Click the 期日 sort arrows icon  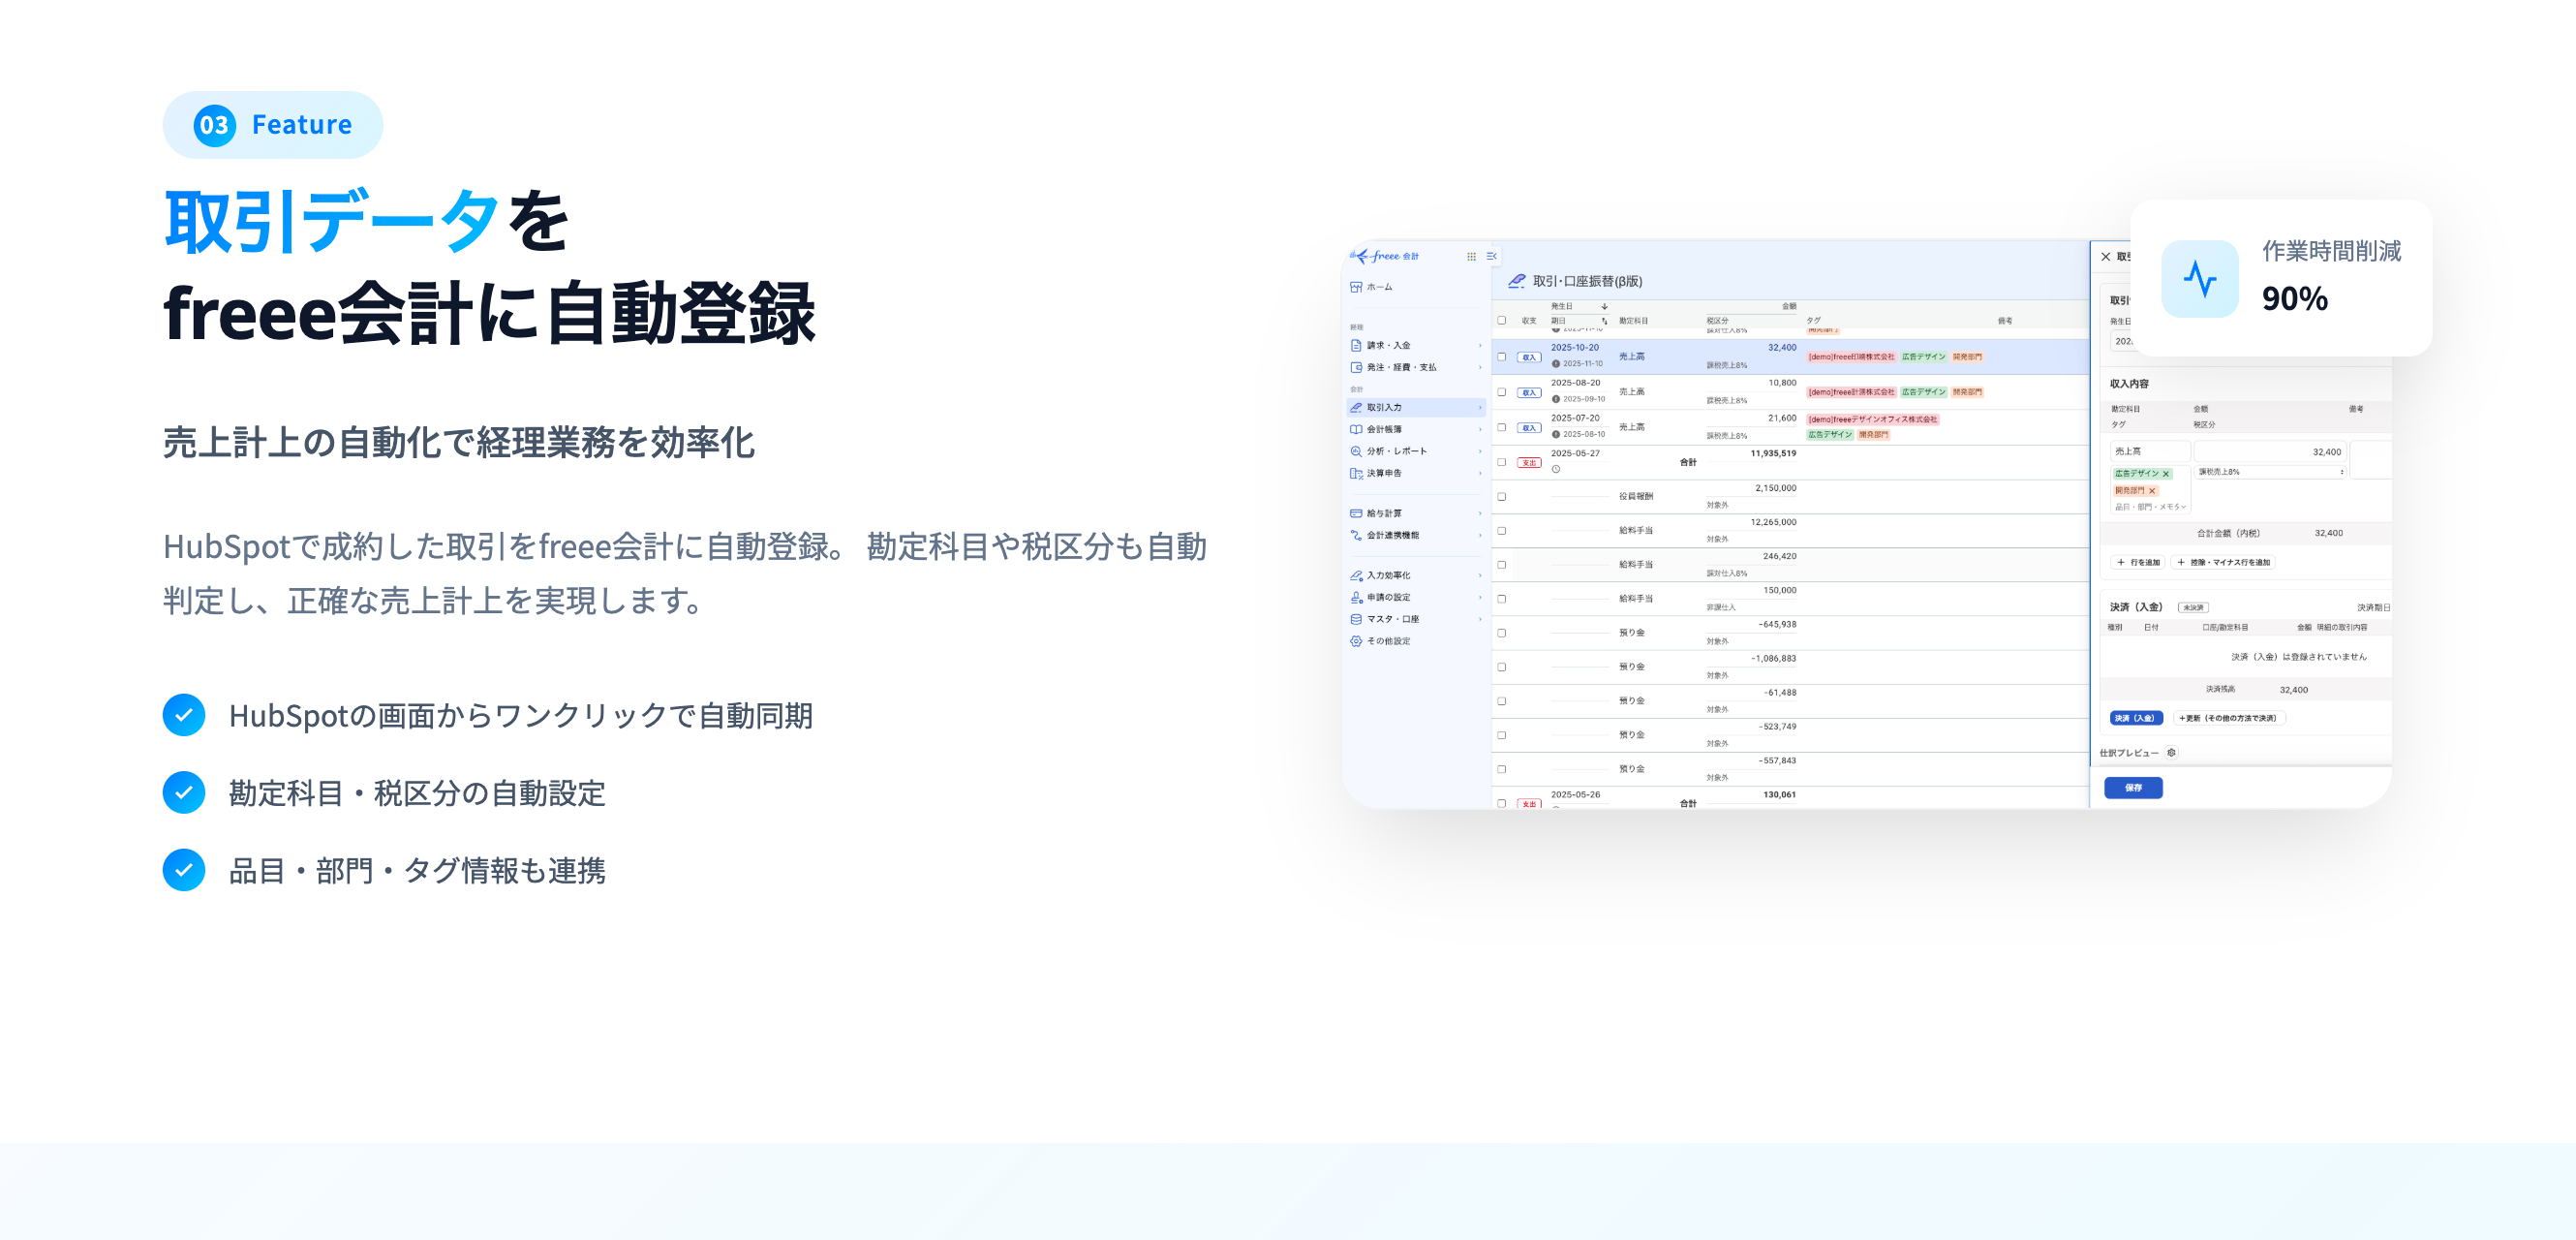tap(1604, 321)
